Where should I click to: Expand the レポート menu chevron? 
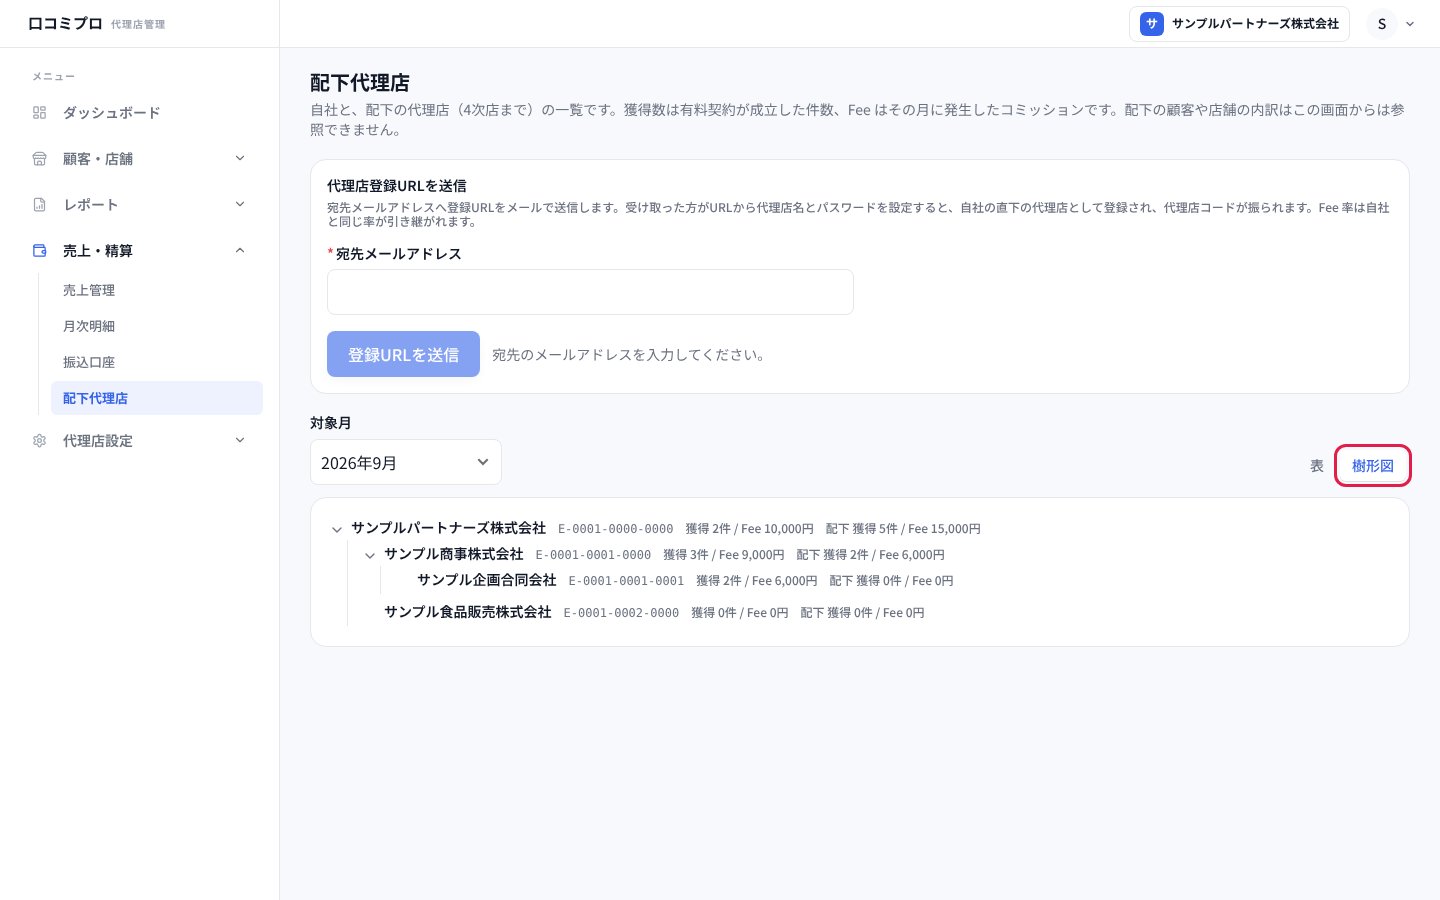[240, 205]
